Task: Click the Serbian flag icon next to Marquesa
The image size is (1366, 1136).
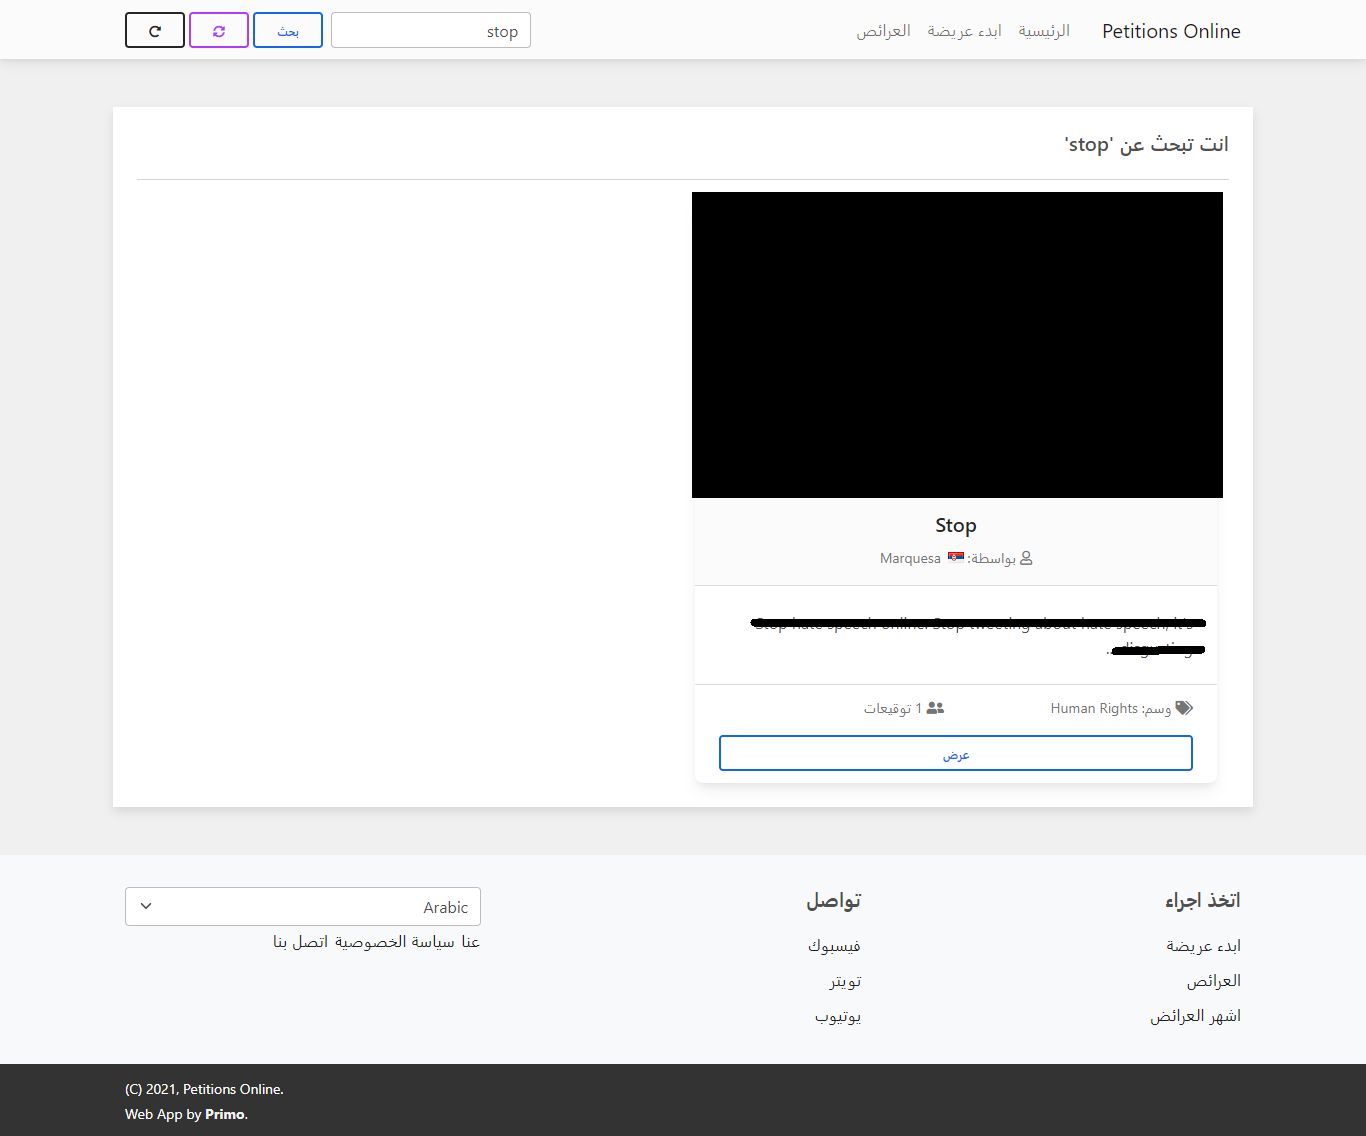Action: coord(956,557)
